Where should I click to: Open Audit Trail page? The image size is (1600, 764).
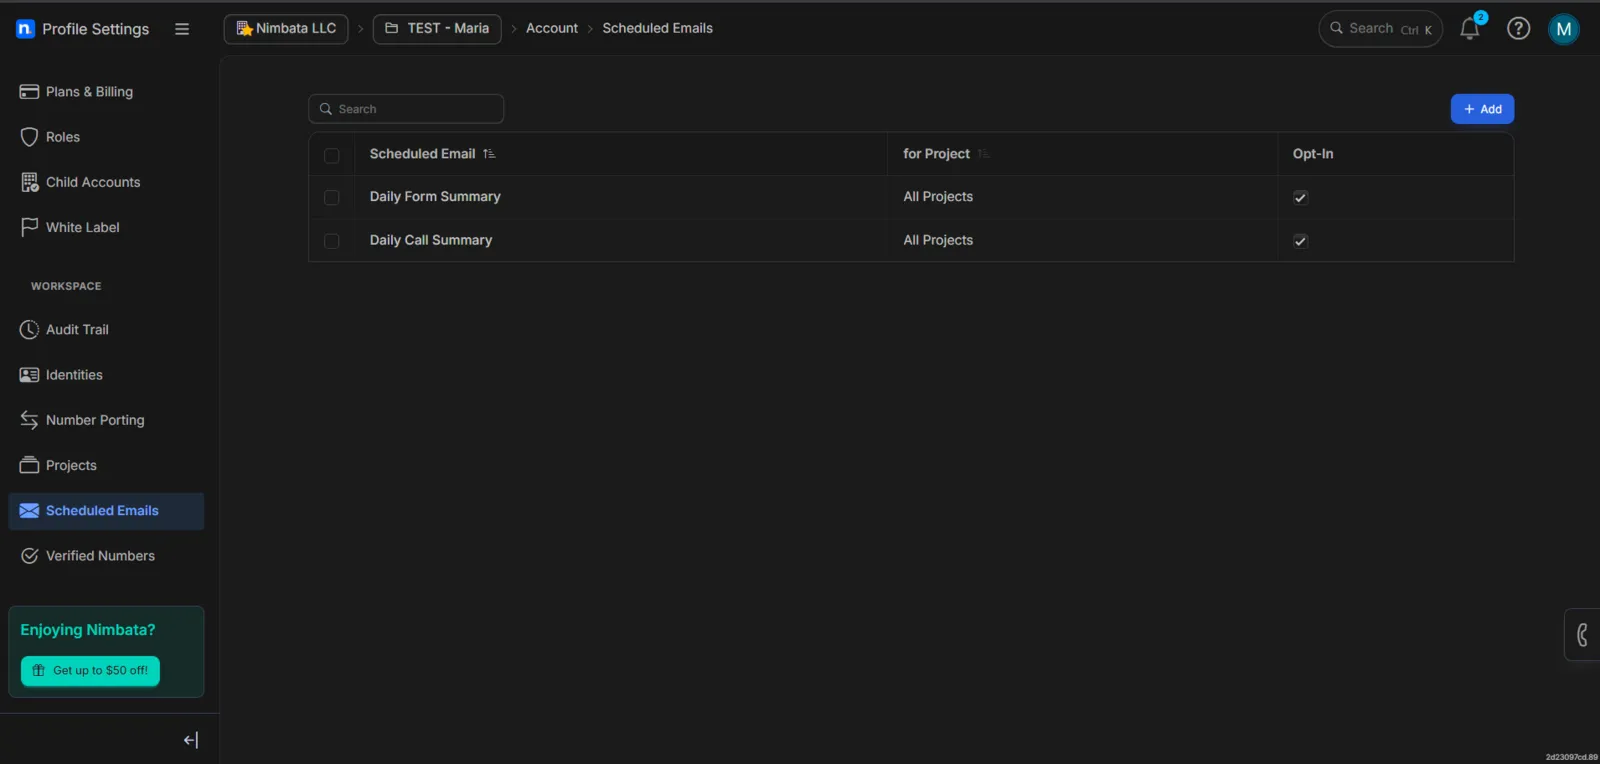(x=106, y=329)
